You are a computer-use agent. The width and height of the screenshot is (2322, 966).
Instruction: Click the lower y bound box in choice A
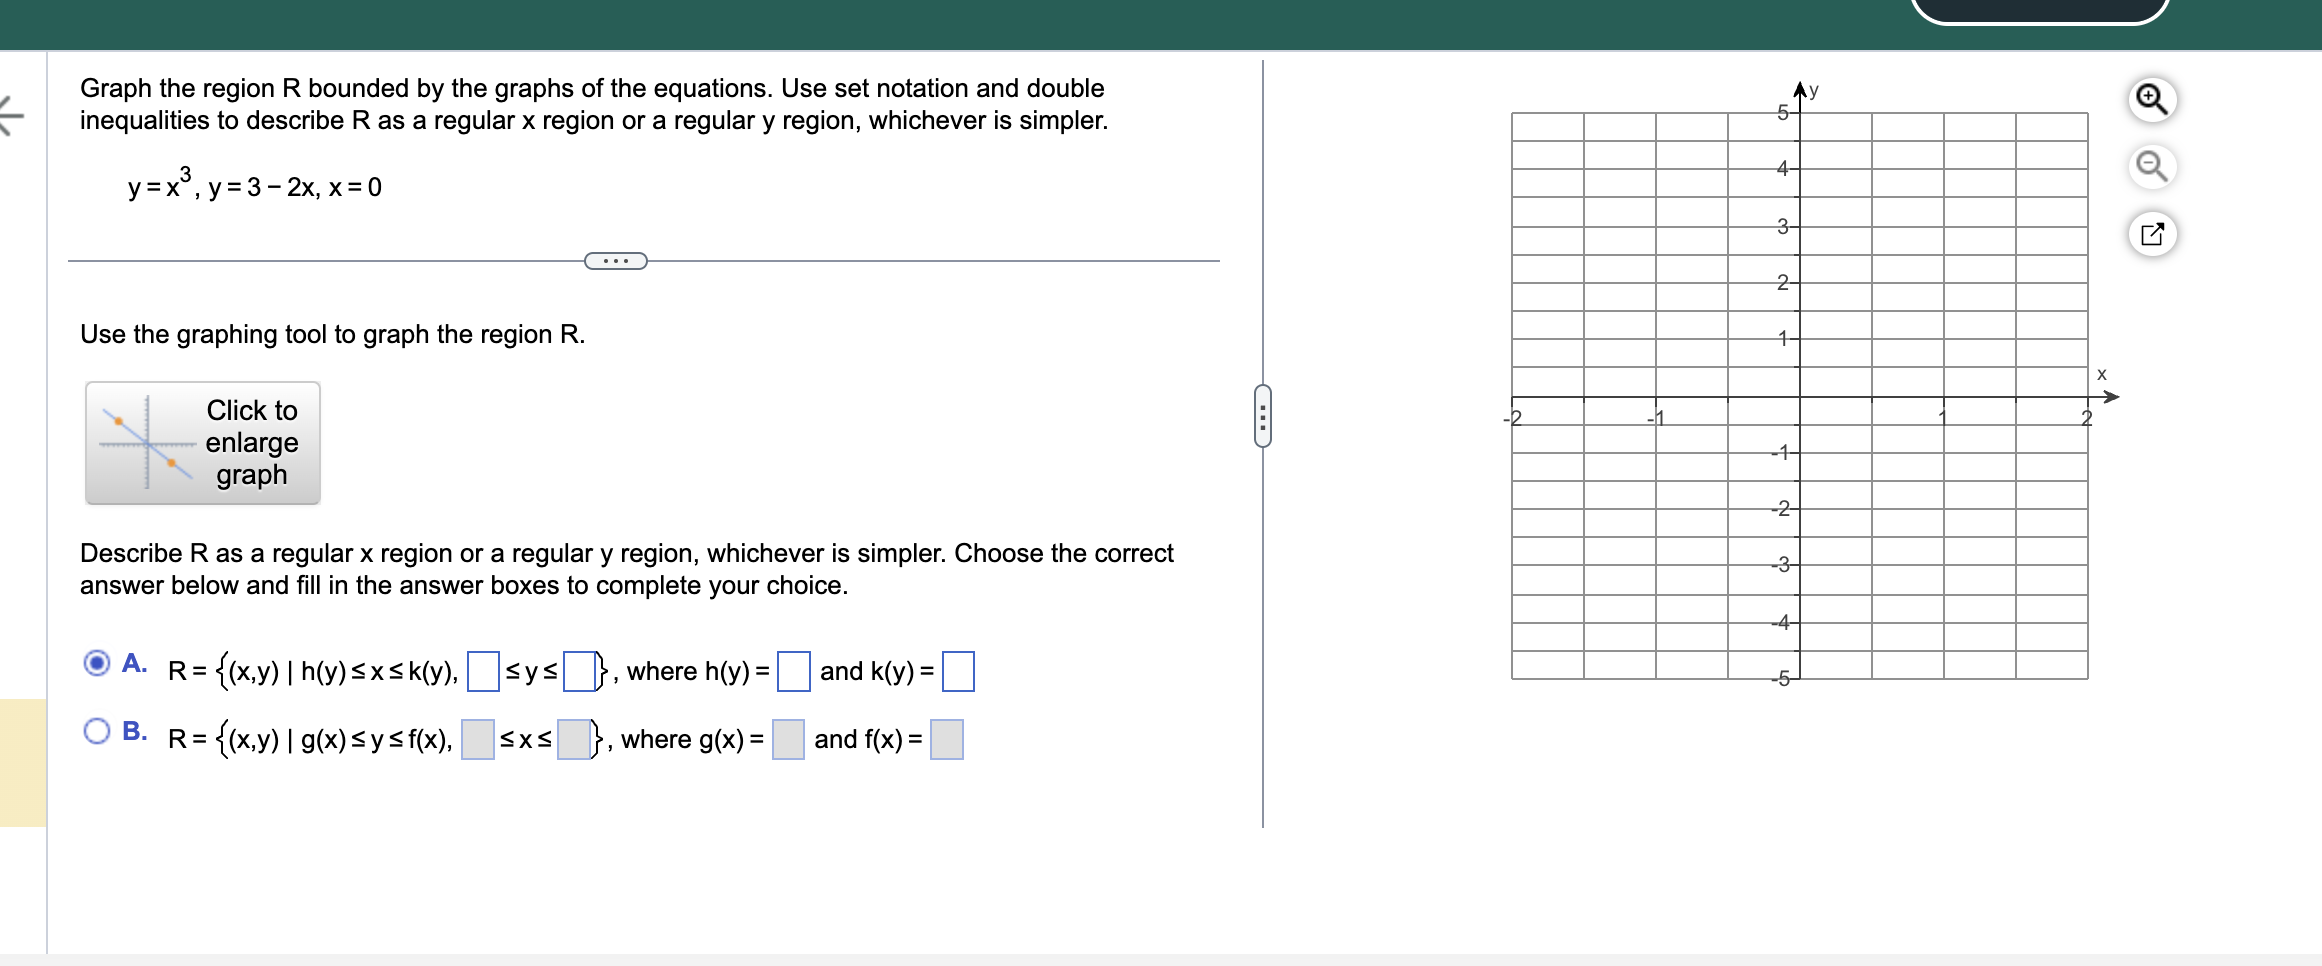483,672
